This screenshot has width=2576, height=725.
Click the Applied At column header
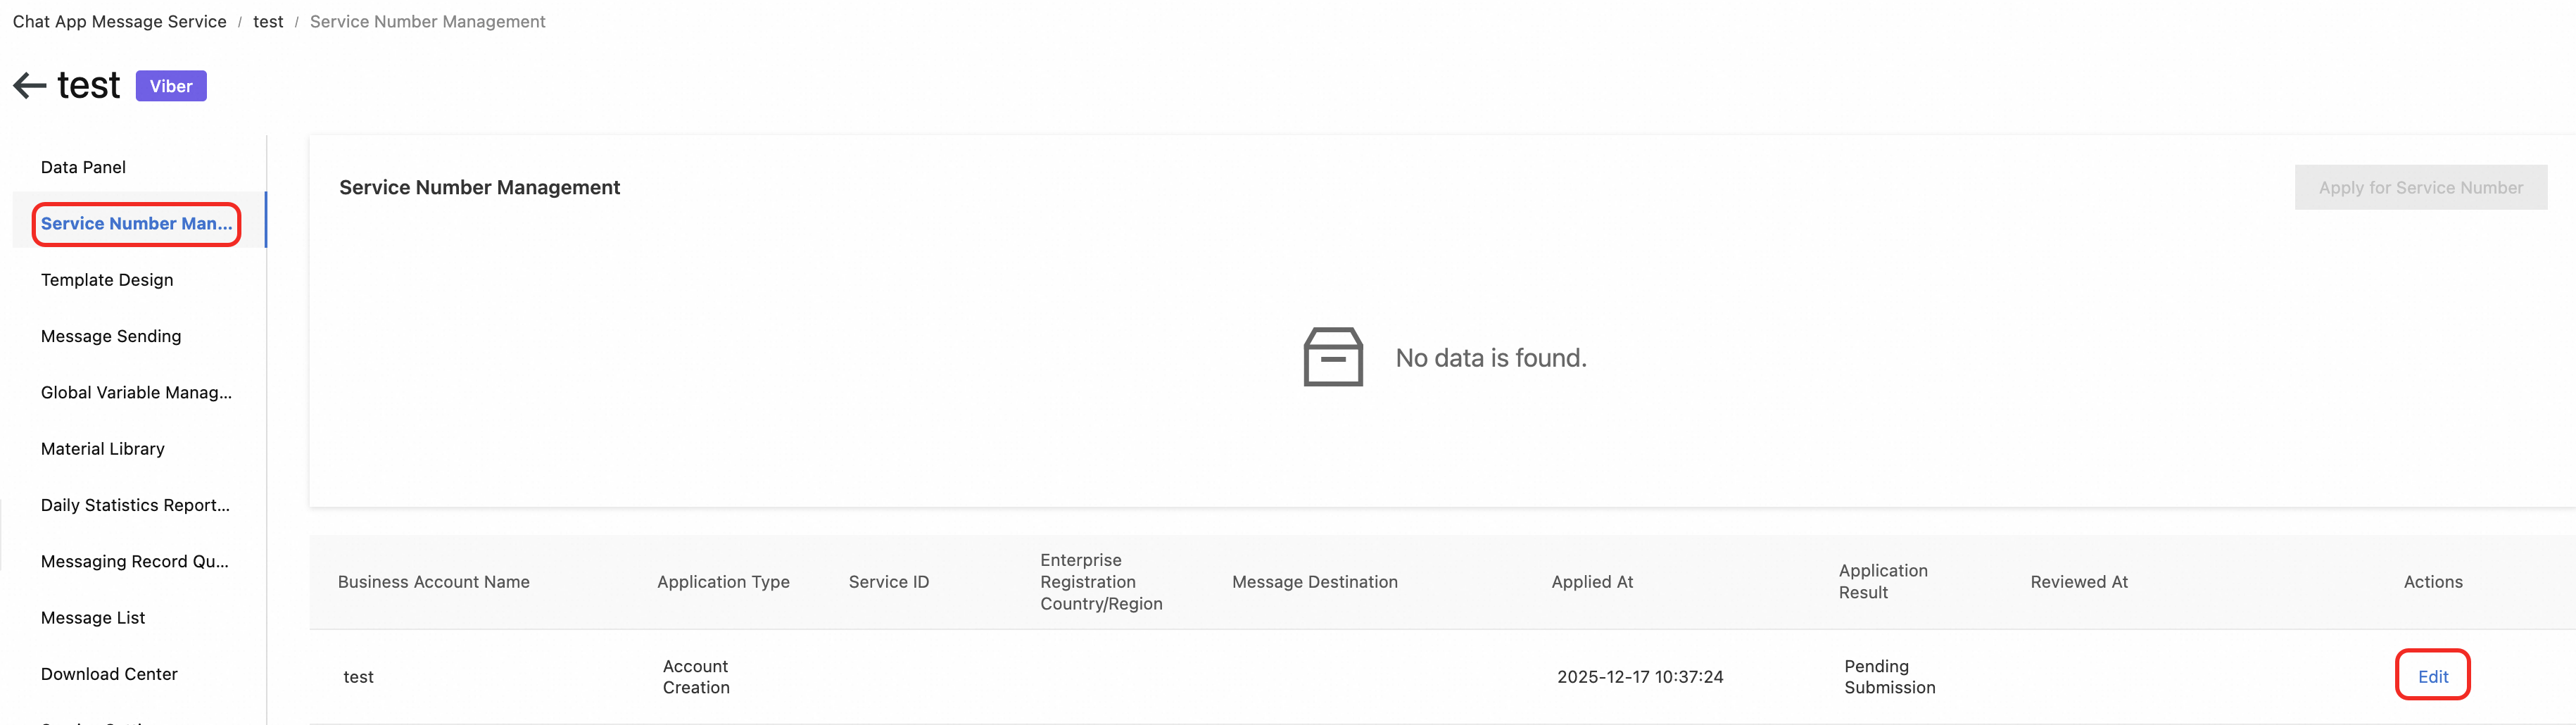pos(1592,582)
